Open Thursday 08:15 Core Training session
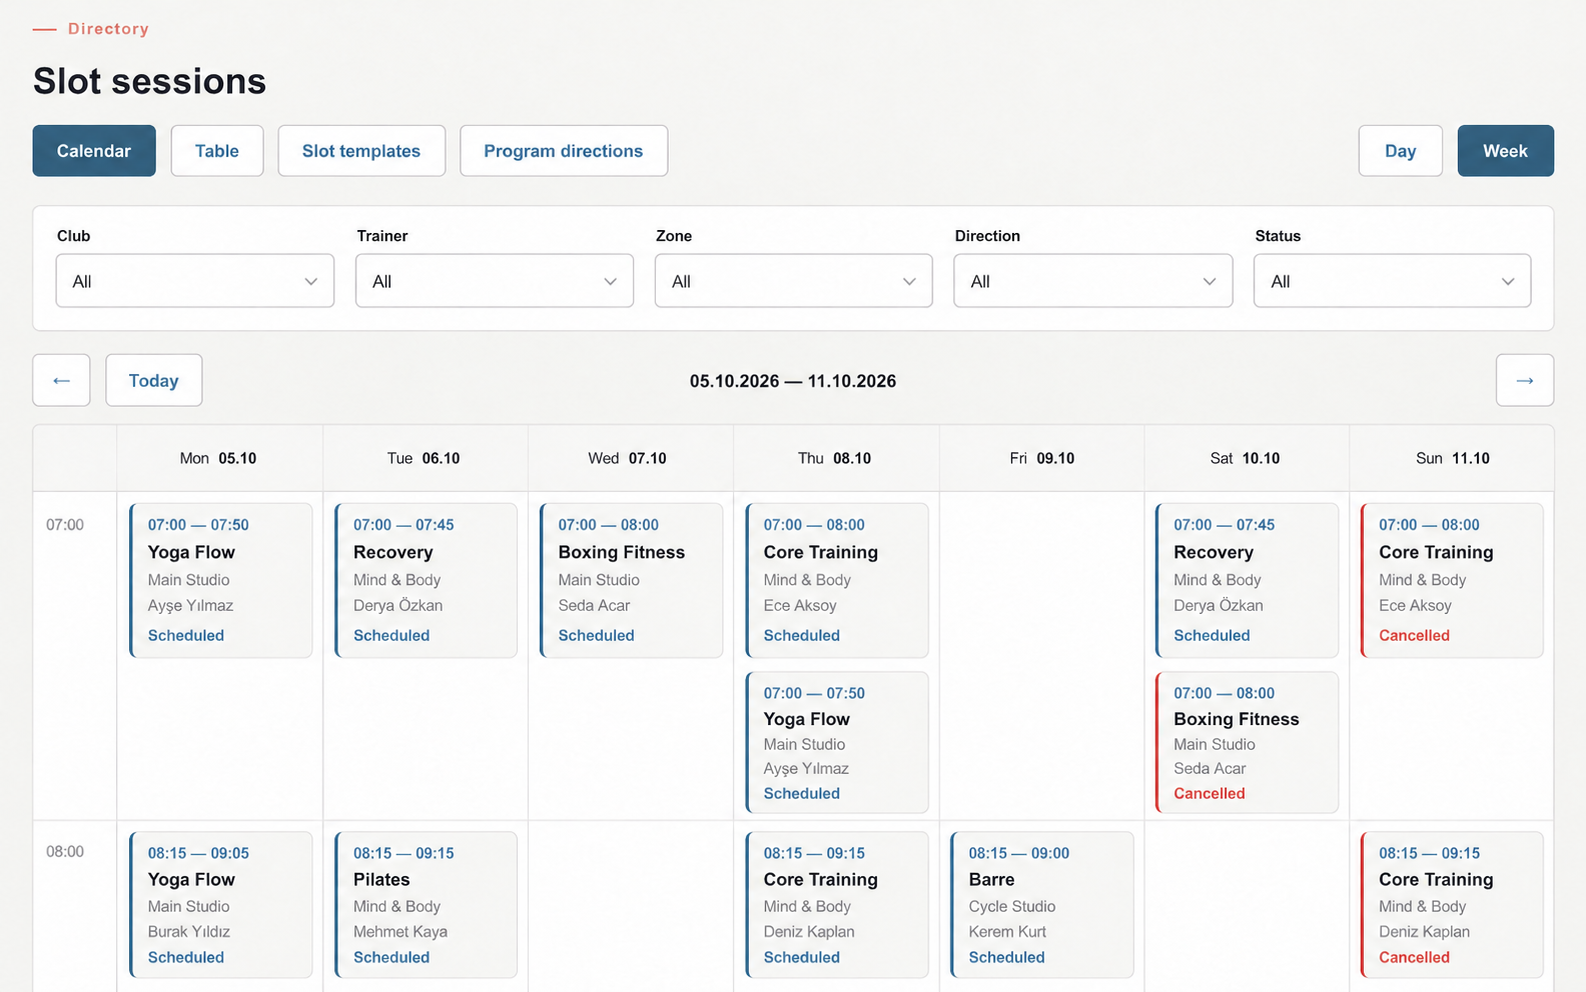The width and height of the screenshot is (1586, 992). [837, 904]
